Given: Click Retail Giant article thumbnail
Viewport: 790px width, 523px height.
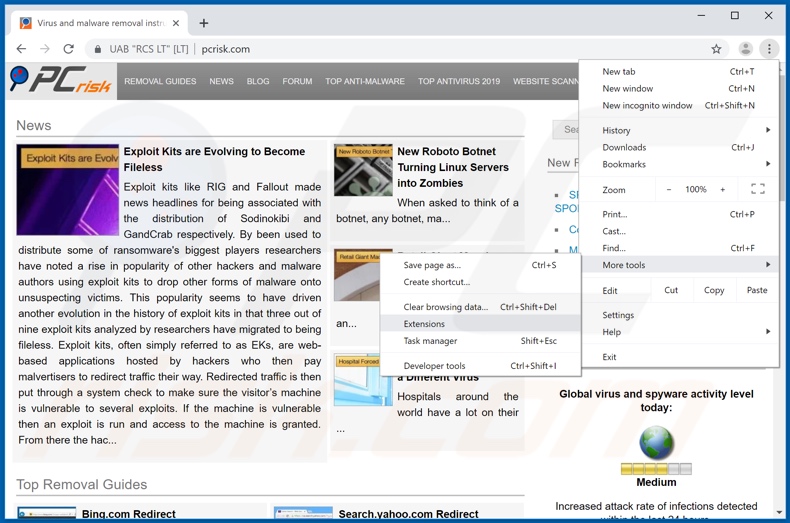Looking at the screenshot, I should click(357, 275).
